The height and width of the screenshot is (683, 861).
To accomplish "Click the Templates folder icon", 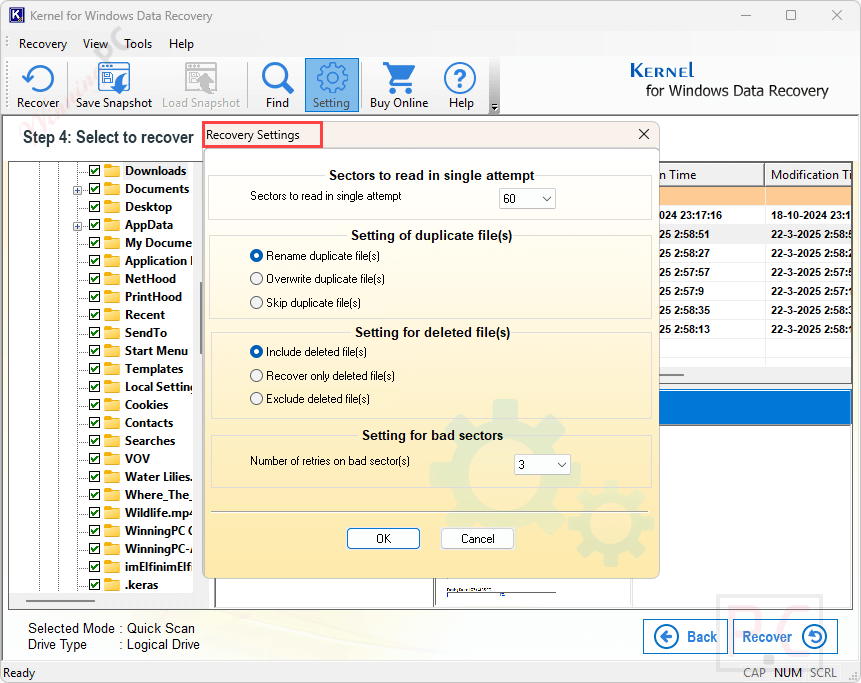I will click(112, 369).
